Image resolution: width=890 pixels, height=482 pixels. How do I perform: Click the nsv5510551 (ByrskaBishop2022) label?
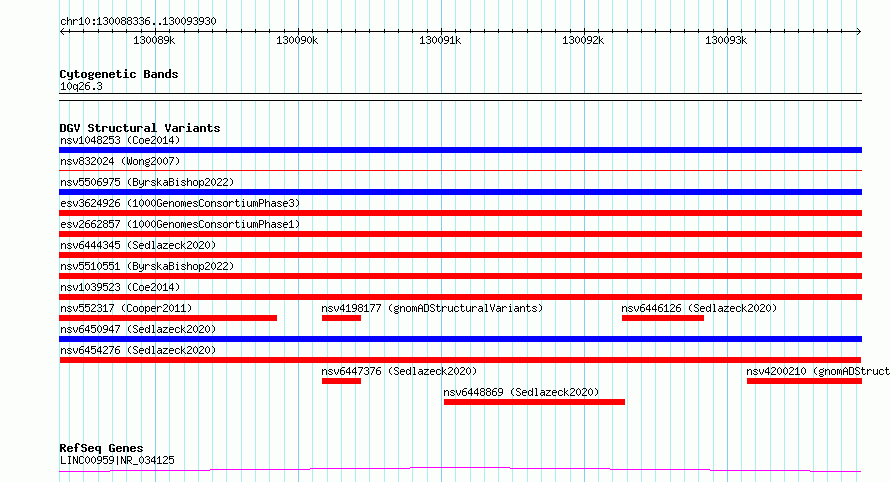pyautogui.click(x=147, y=266)
